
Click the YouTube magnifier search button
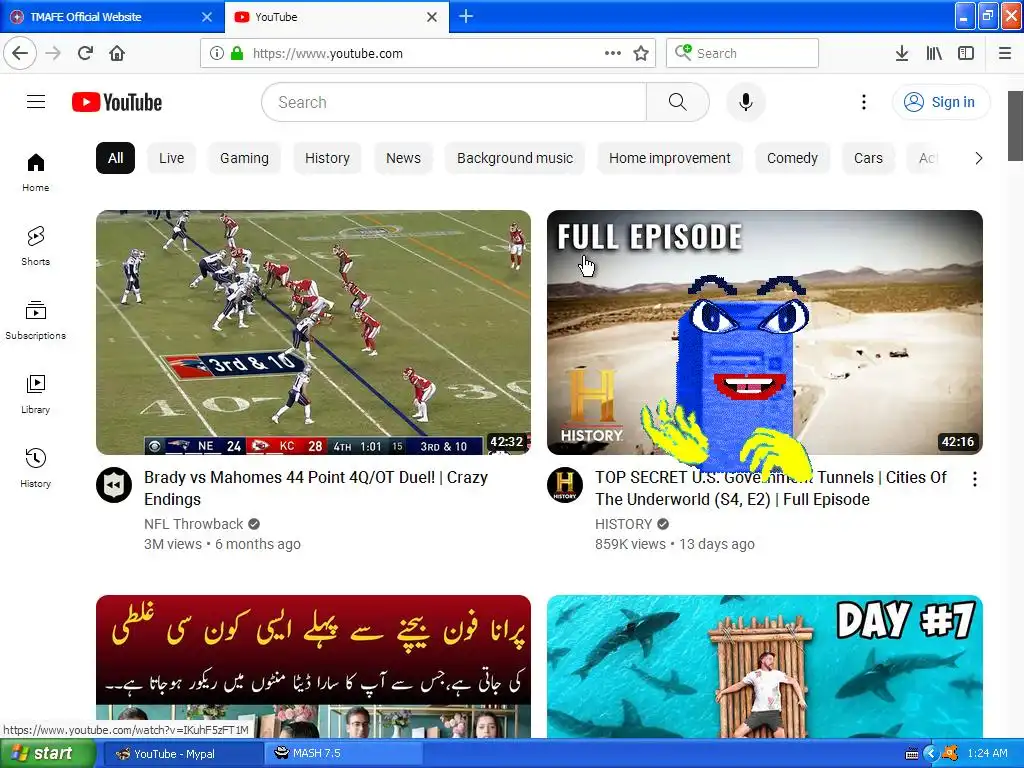(x=678, y=102)
